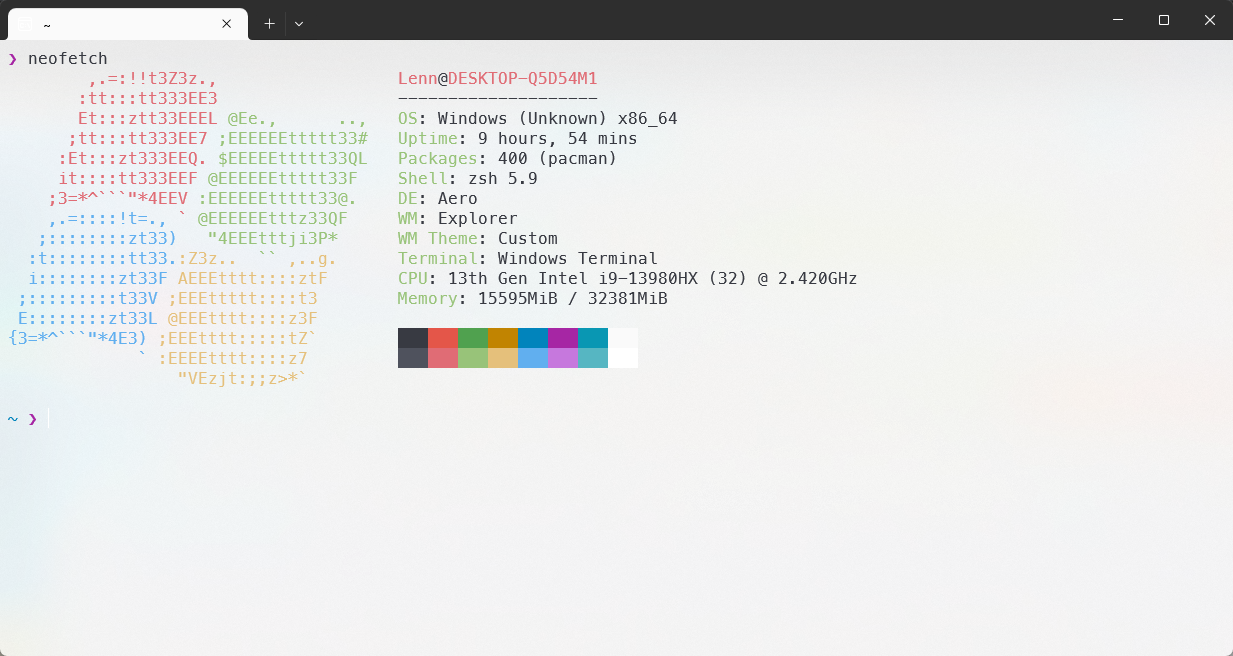The width and height of the screenshot is (1233, 656).
Task: Close the Windows Terminal window
Action: [1210, 20]
